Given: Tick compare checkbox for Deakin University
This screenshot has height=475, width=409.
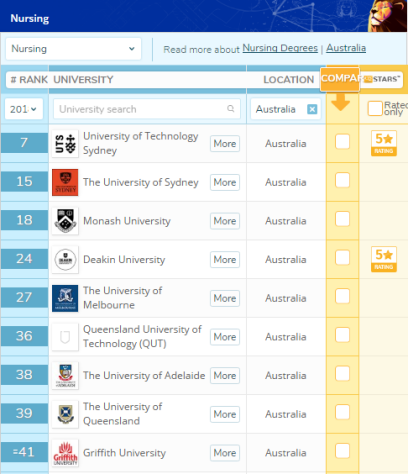Looking at the screenshot, I should [x=342, y=258].
